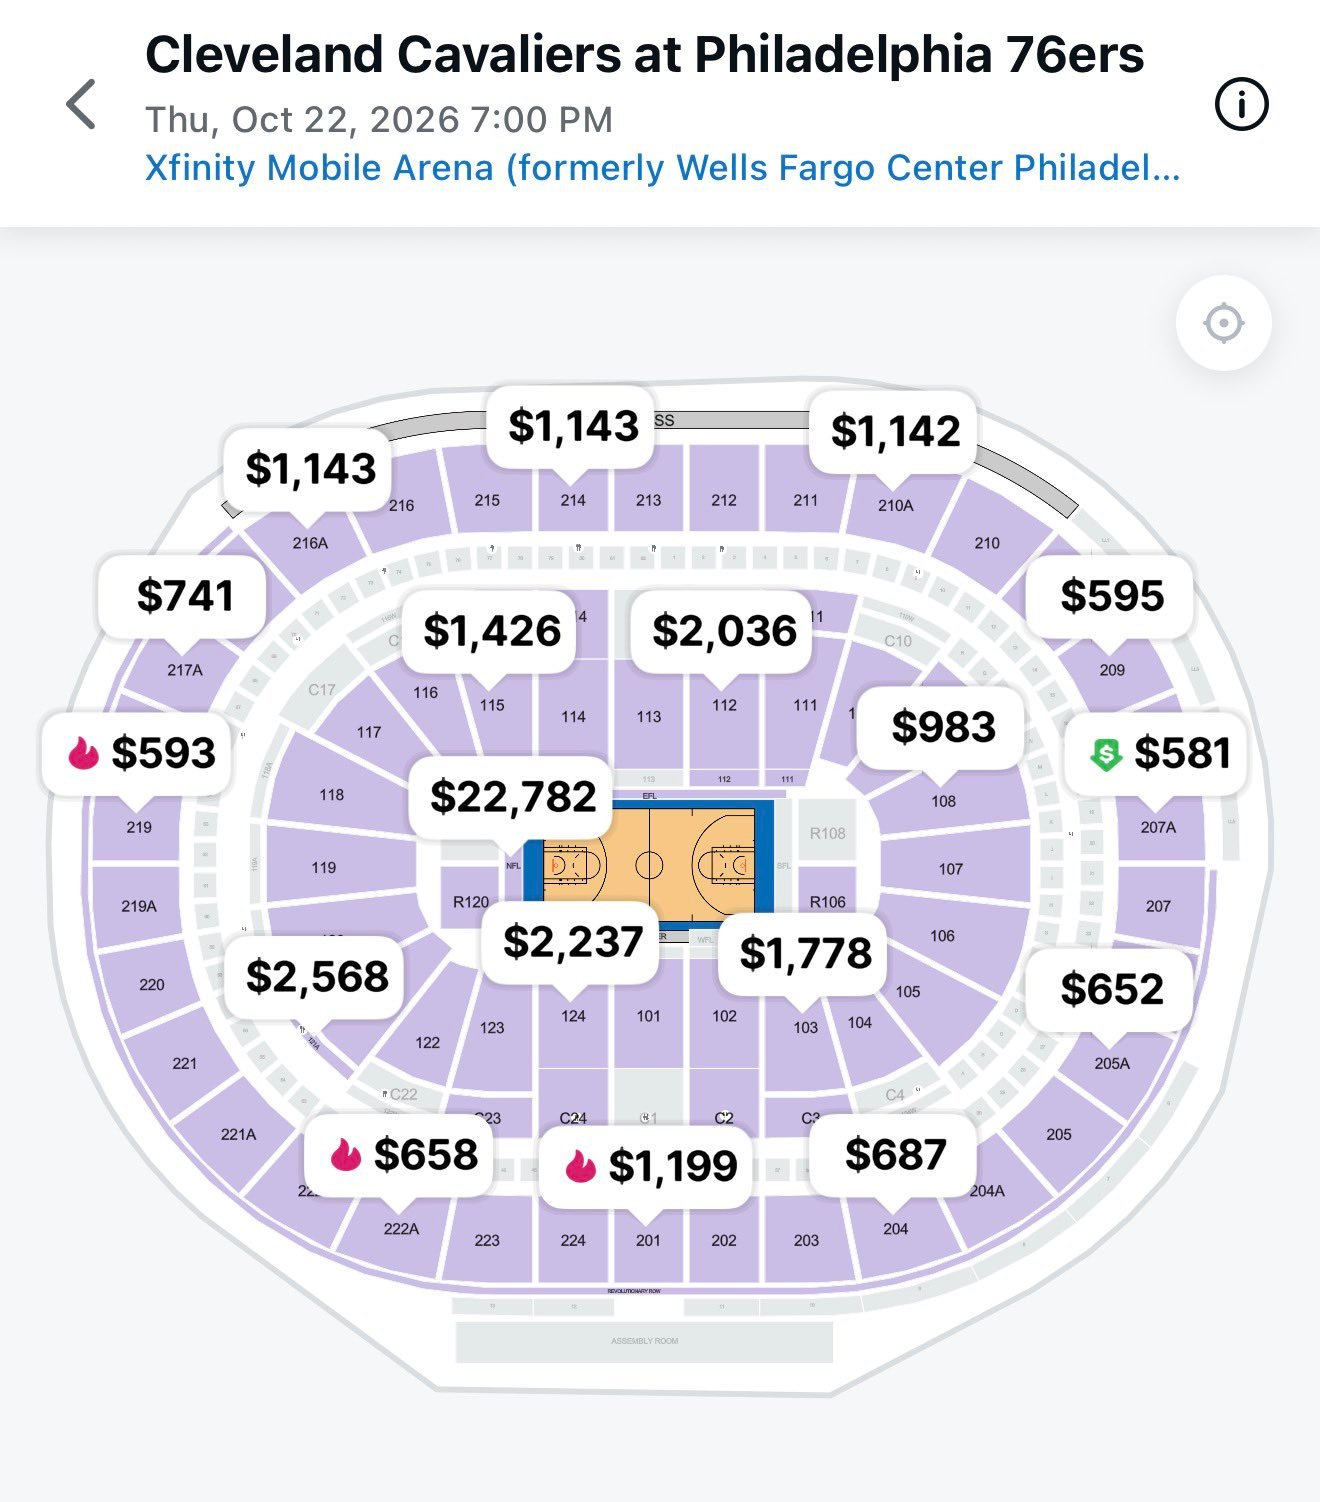Choose the $2,036 price for section 112
Image resolution: width=1320 pixels, height=1502 pixels.
(724, 631)
